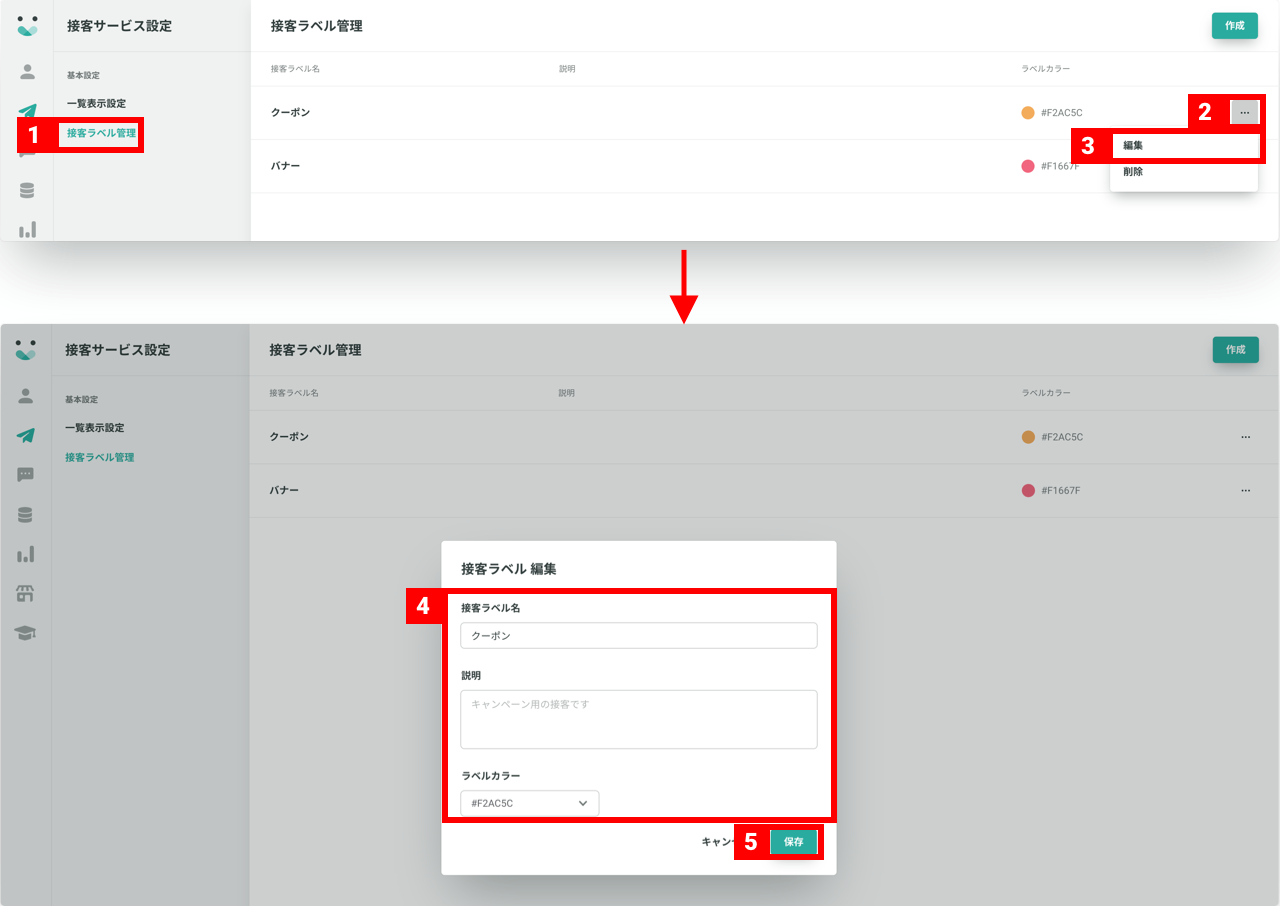Click the app logo in lower screenshot
The height and width of the screenshot is (906, 1280).
coord(26,350)
